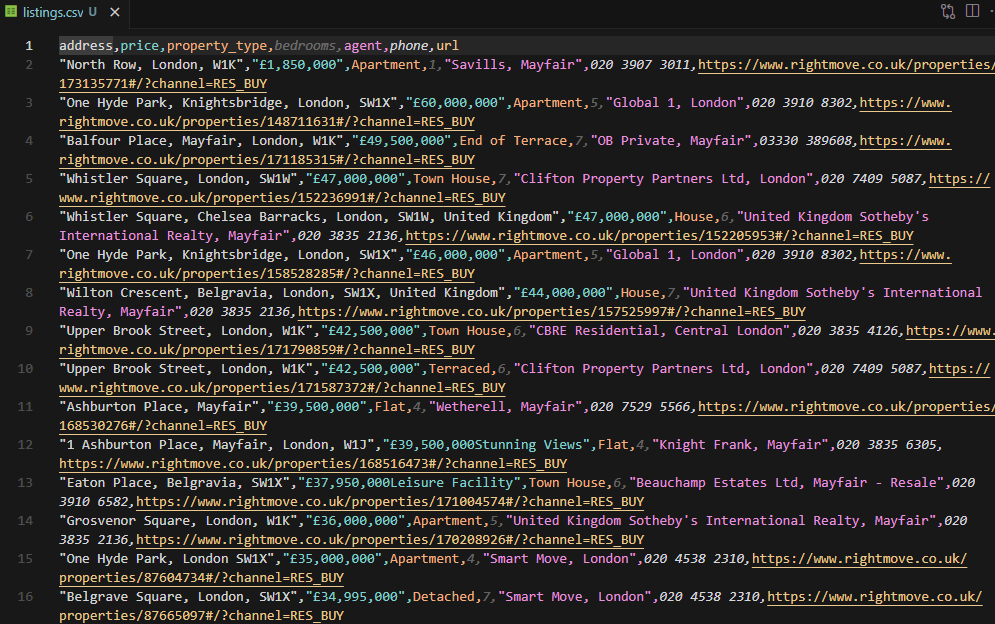Click line number 16 in the gutter
Image resolution: width=995 pixels, height=624 pixels.
[29, 597]
